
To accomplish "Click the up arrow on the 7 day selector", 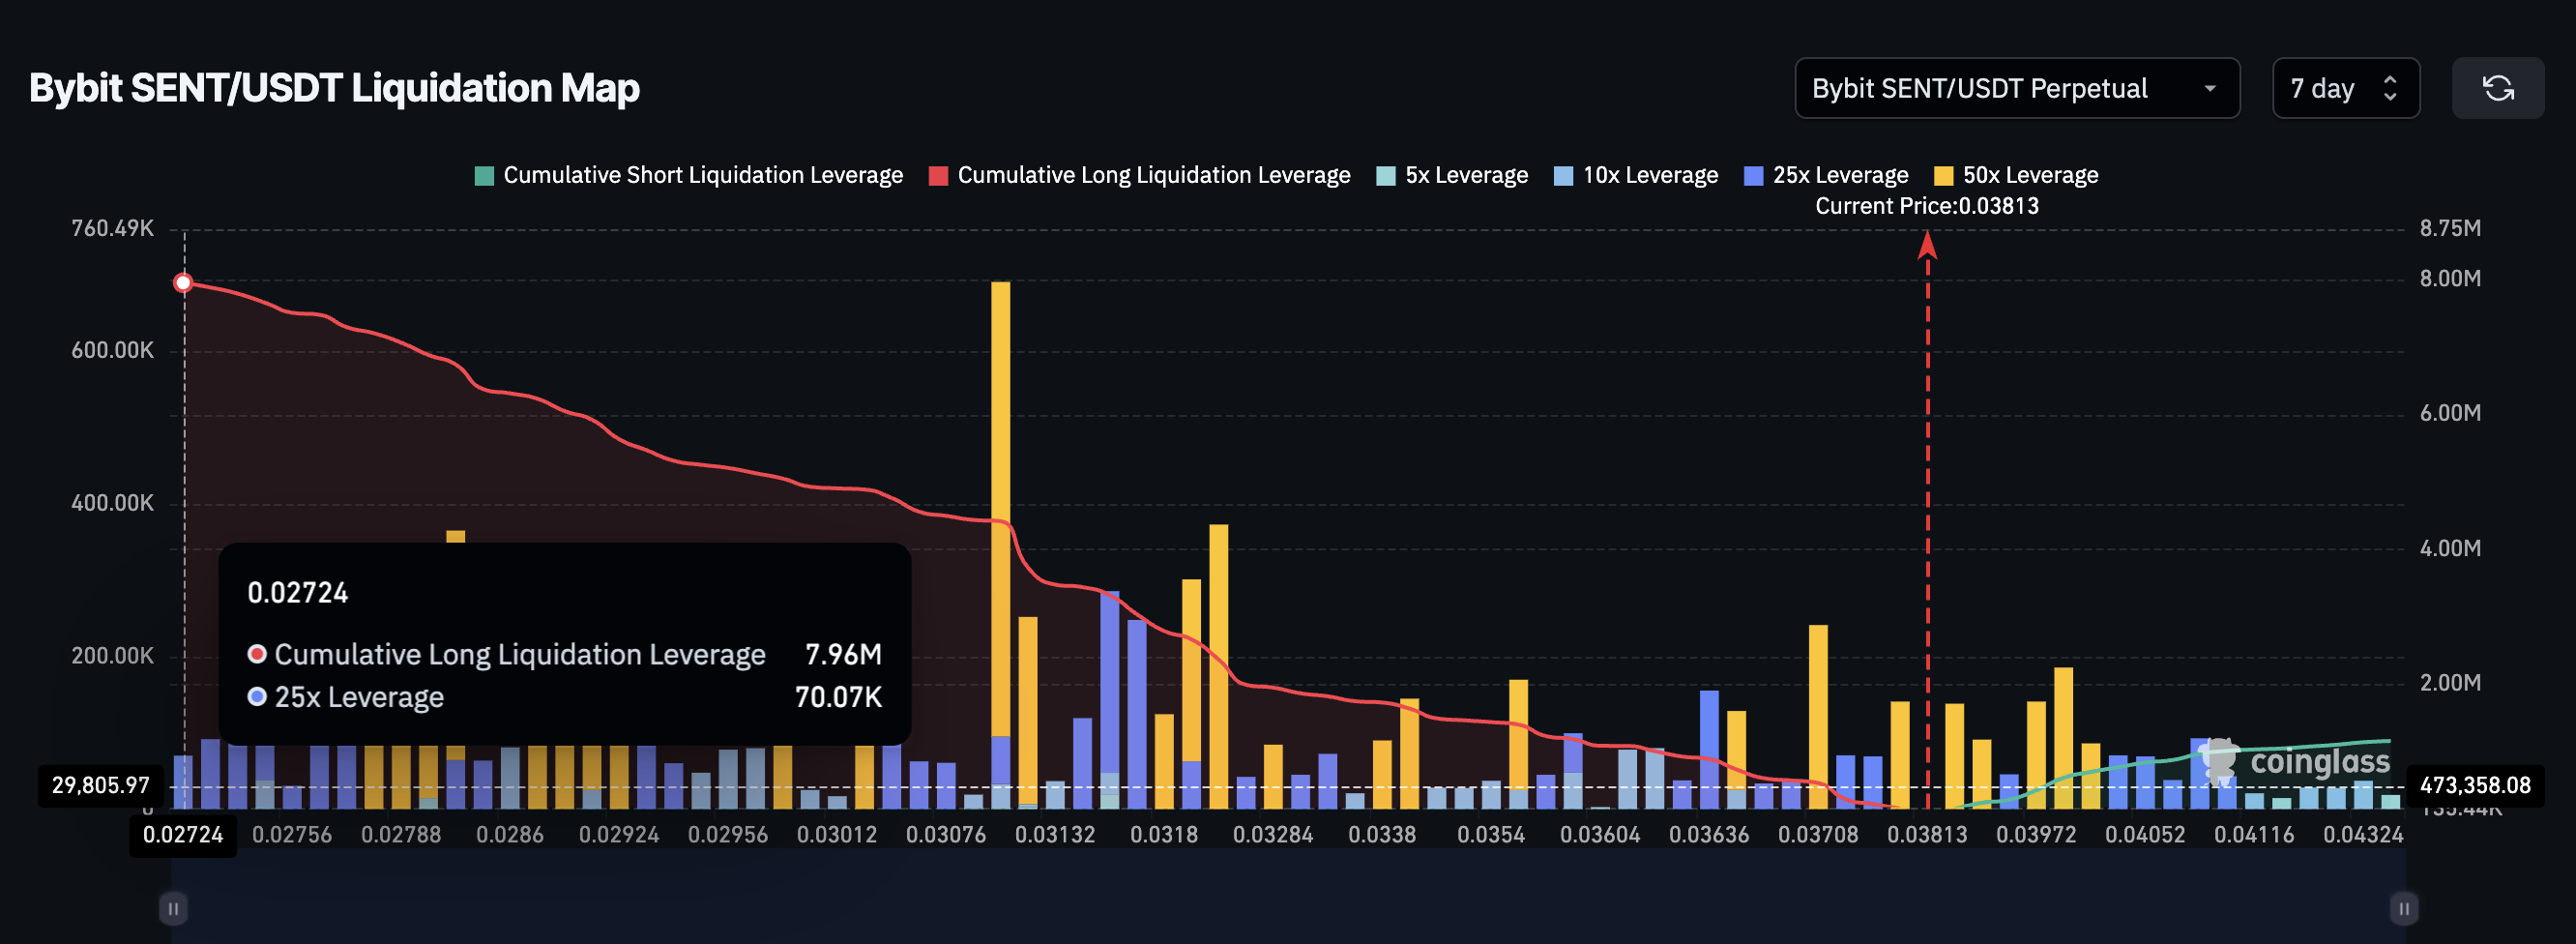I will point(2390,80).
